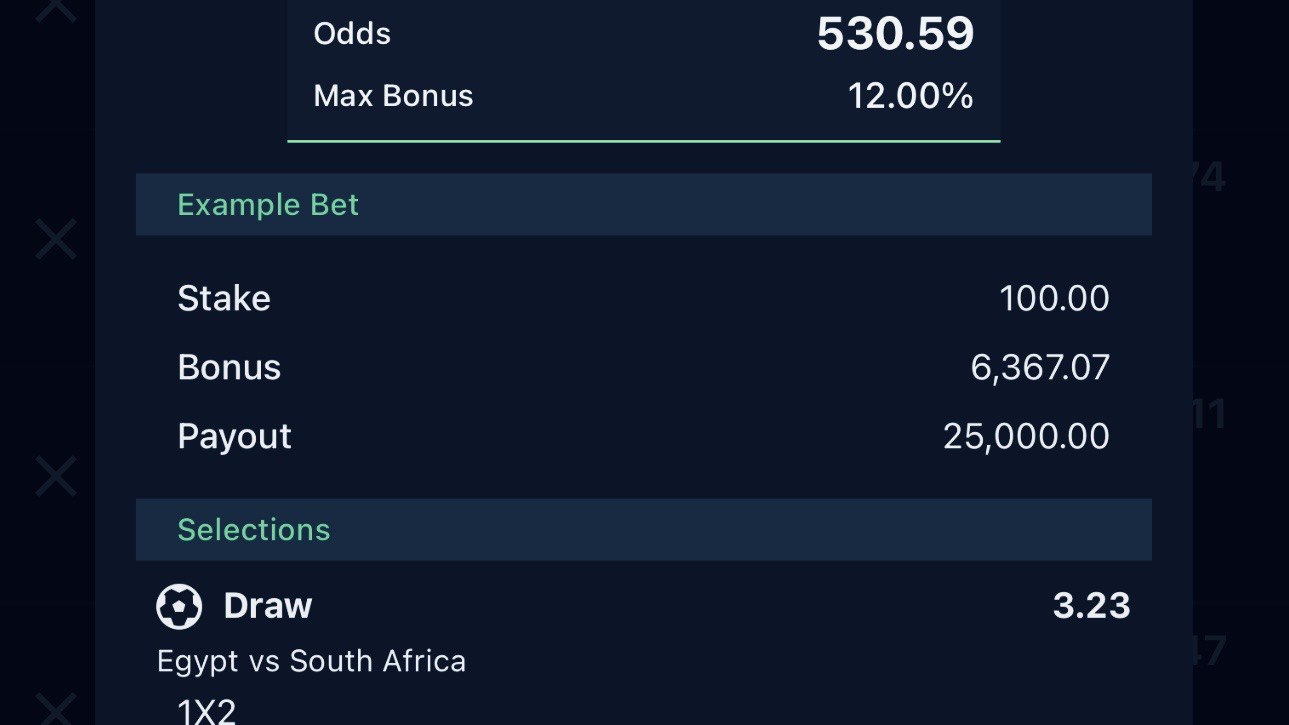Viewport: 1289px width, 725px height.
Task: Click the soccer ball icon beside Draw
Action: 179,606
